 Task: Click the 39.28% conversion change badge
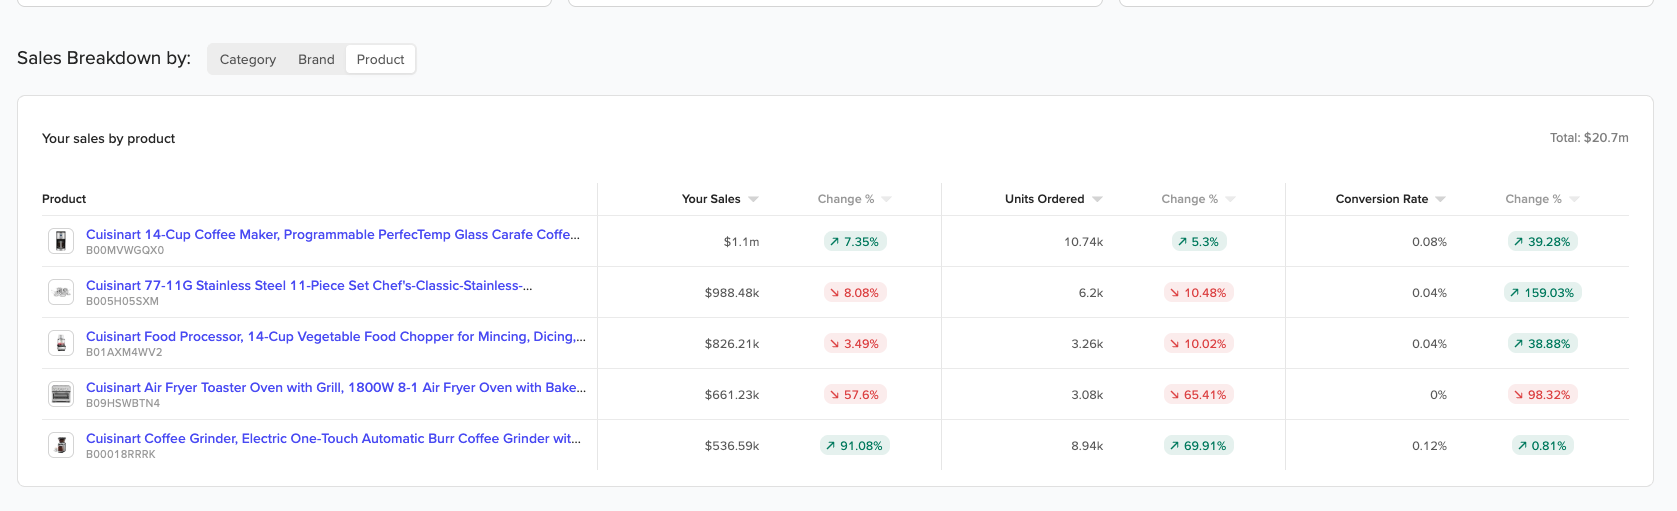click(1542, 242)
